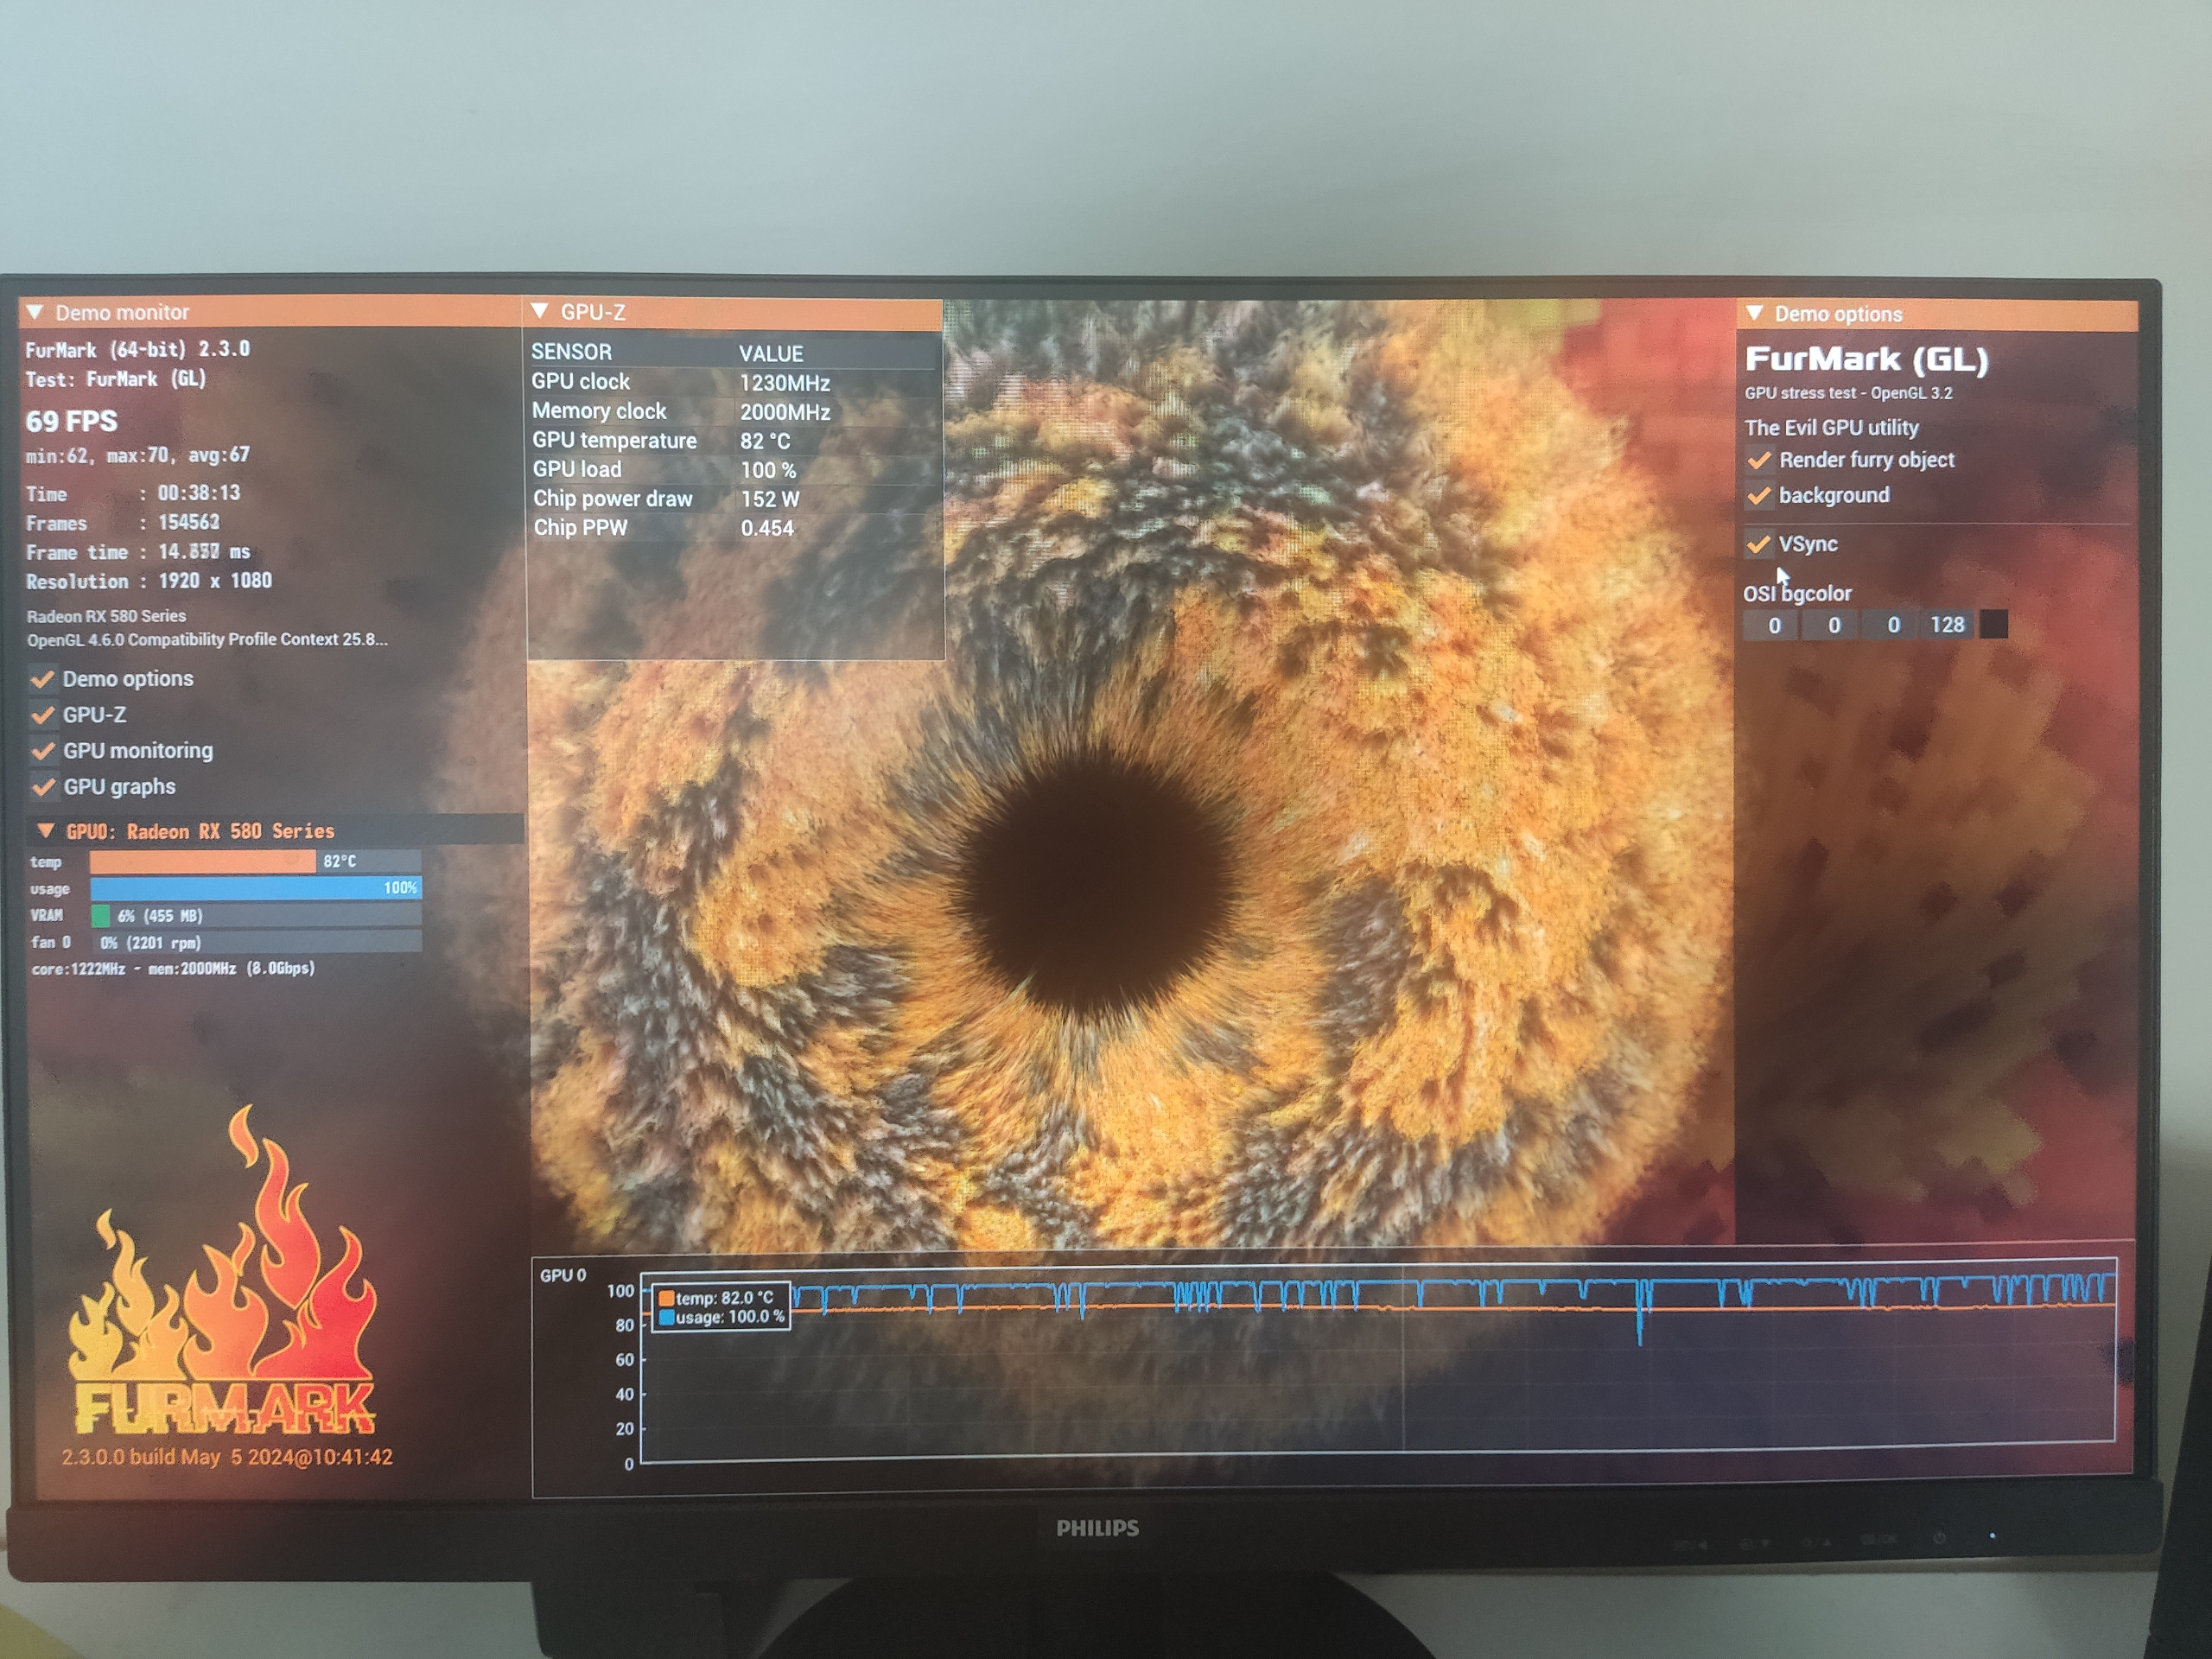Viewport: 2212px width, 1659px height.
Task: Select the 'GPU temperature' row in GPU-Z
Action: point(735,440)
